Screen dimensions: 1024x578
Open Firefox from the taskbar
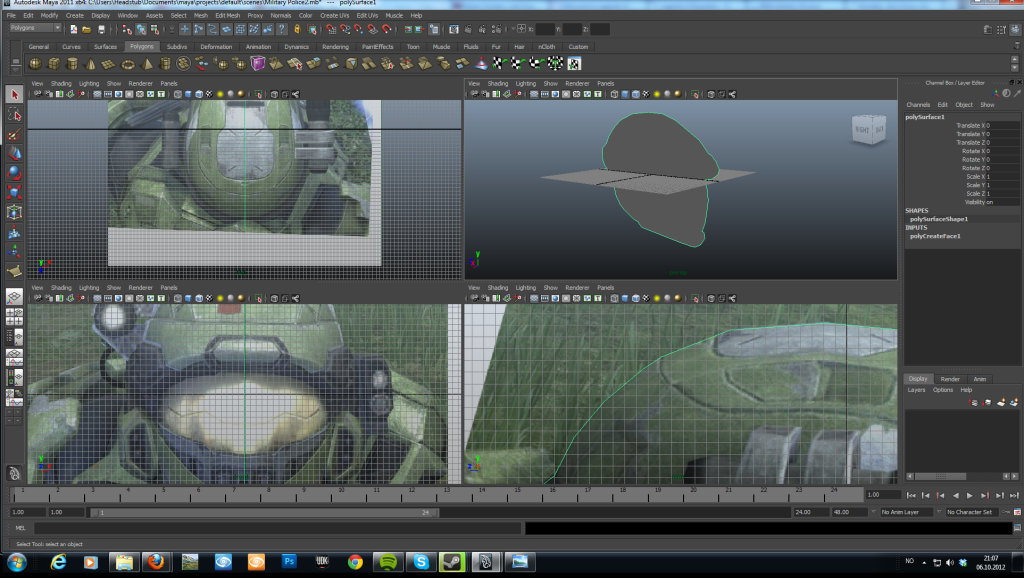(x=155, y=562)
